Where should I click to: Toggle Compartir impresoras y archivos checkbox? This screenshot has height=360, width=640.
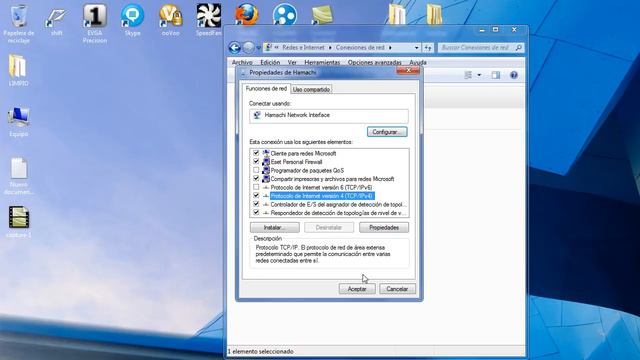pos(256,179)
